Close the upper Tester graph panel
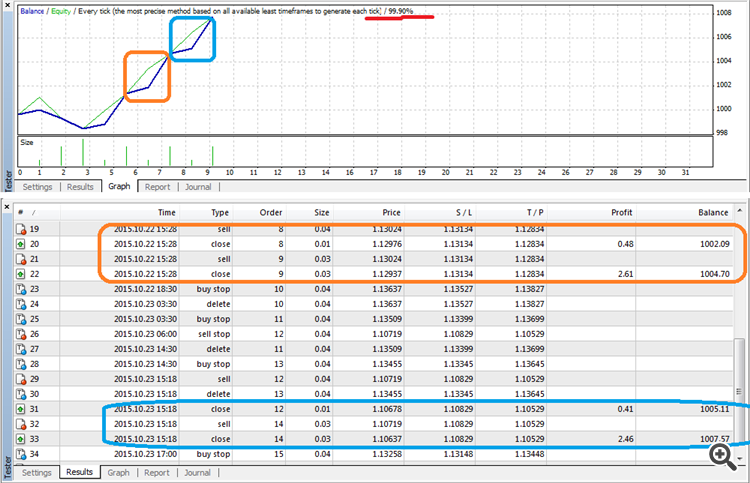The width and height of the screenshot is (750, 483). 7,5
